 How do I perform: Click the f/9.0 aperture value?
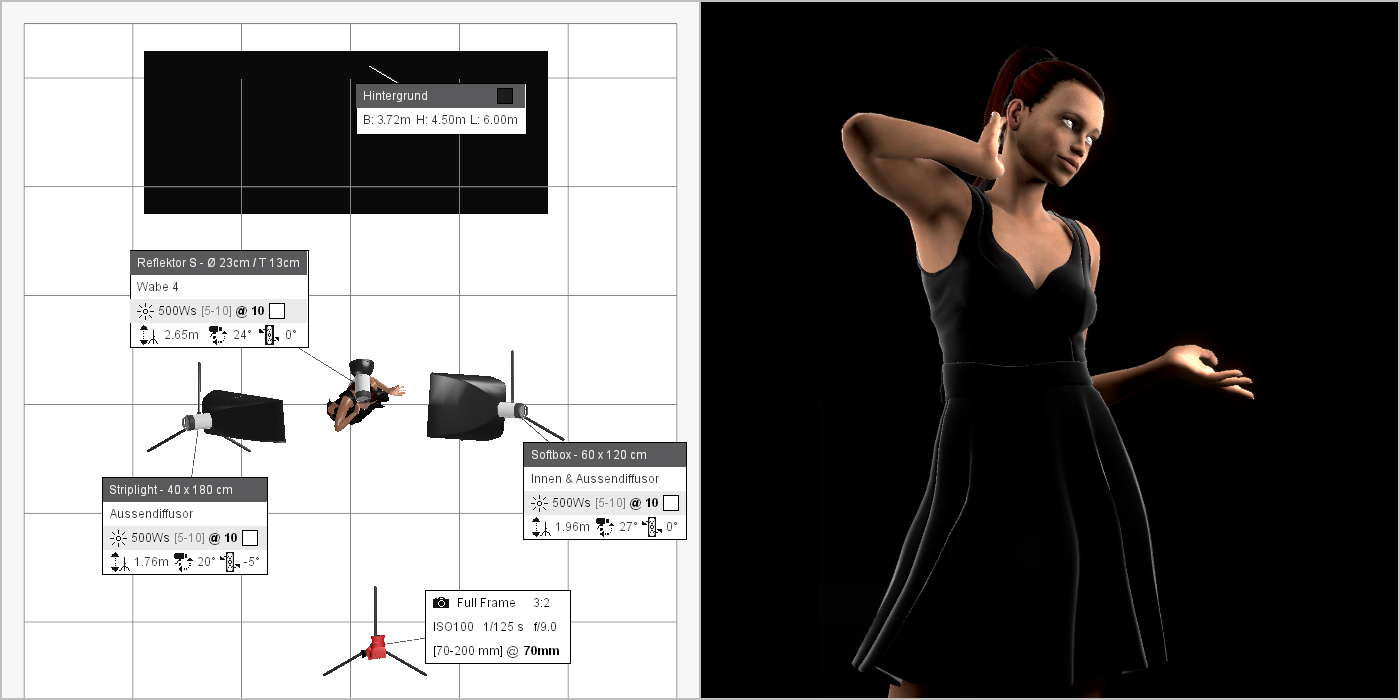click(x=546, y=627)
